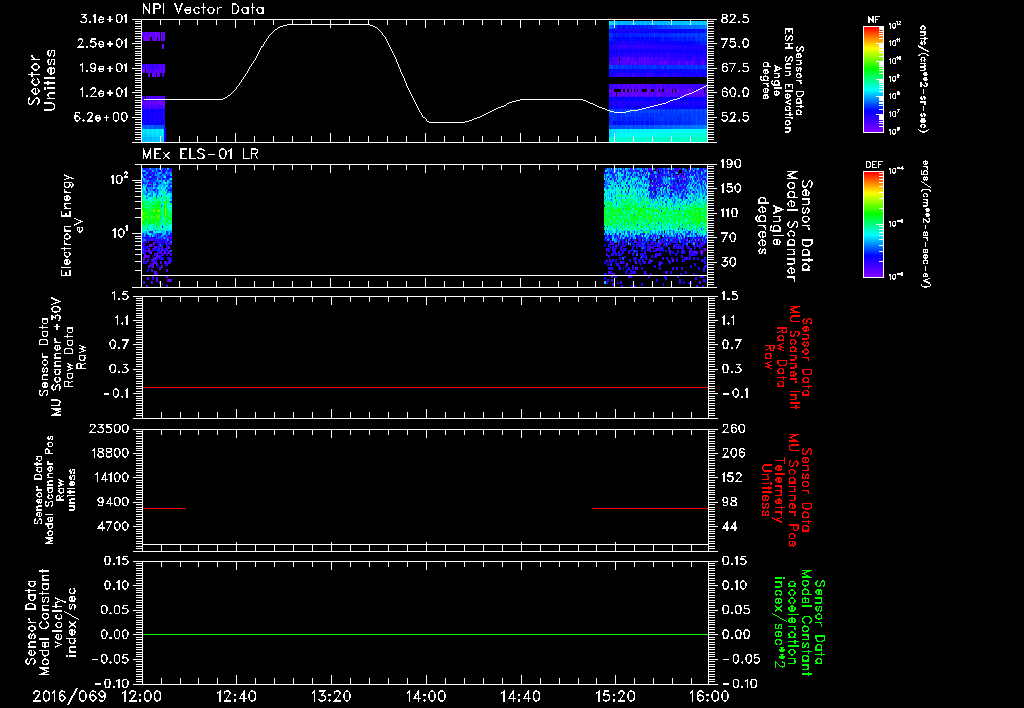Click the ELS electron spectrogram block near 12:00
This screenshot has width=1024, height=708.
[157, 227]
